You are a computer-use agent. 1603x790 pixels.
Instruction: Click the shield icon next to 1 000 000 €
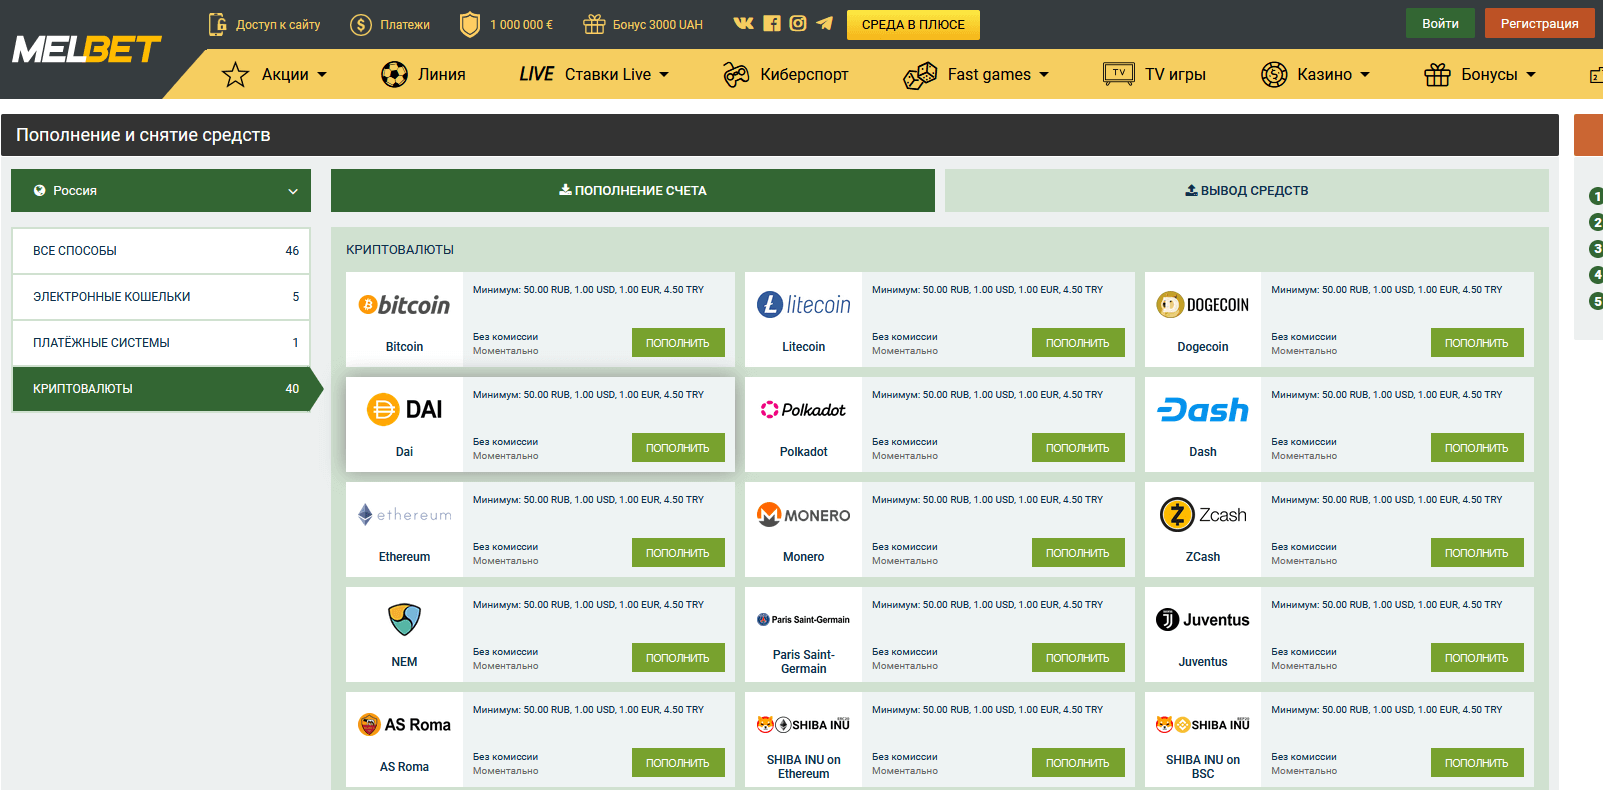[470, 24]
